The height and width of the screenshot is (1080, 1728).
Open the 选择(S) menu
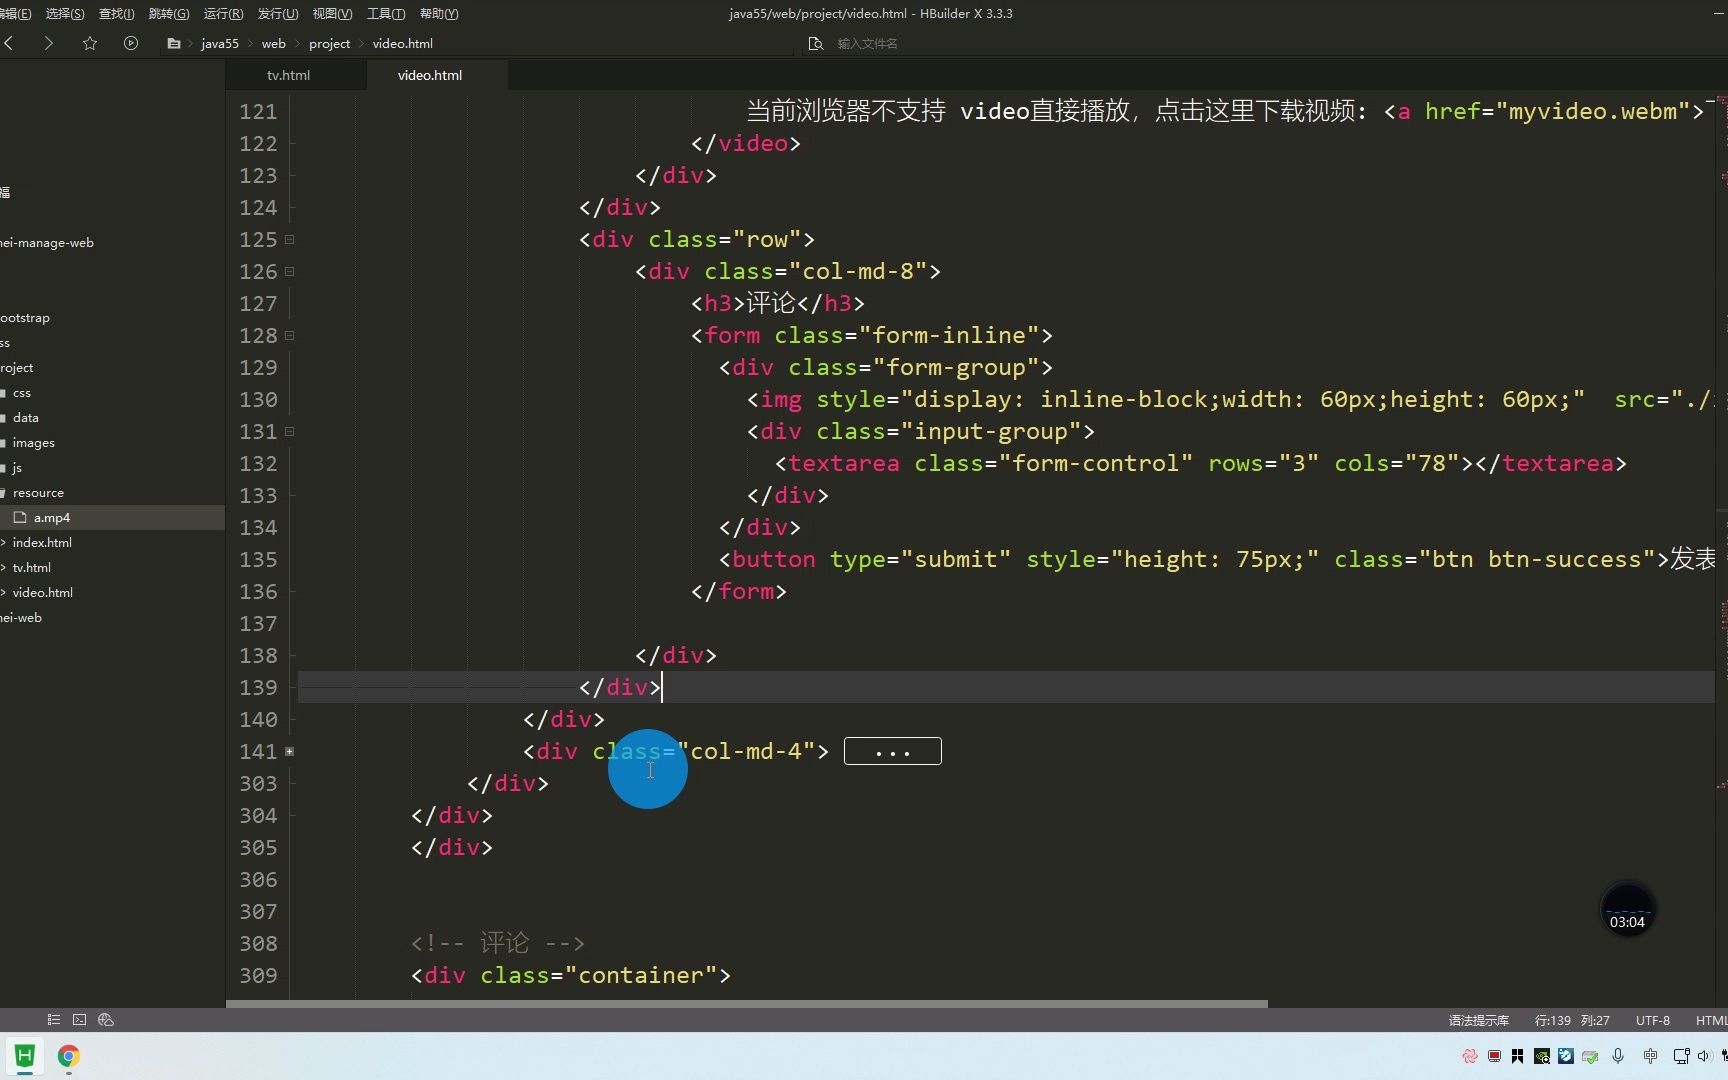(65, 13)
